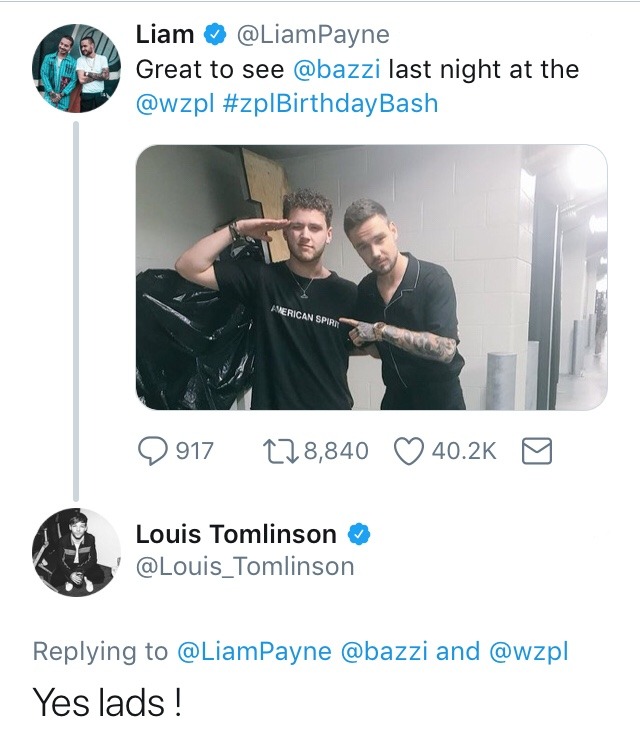
Task: Open the attached backstage photo
Action: tap(371, 277)
